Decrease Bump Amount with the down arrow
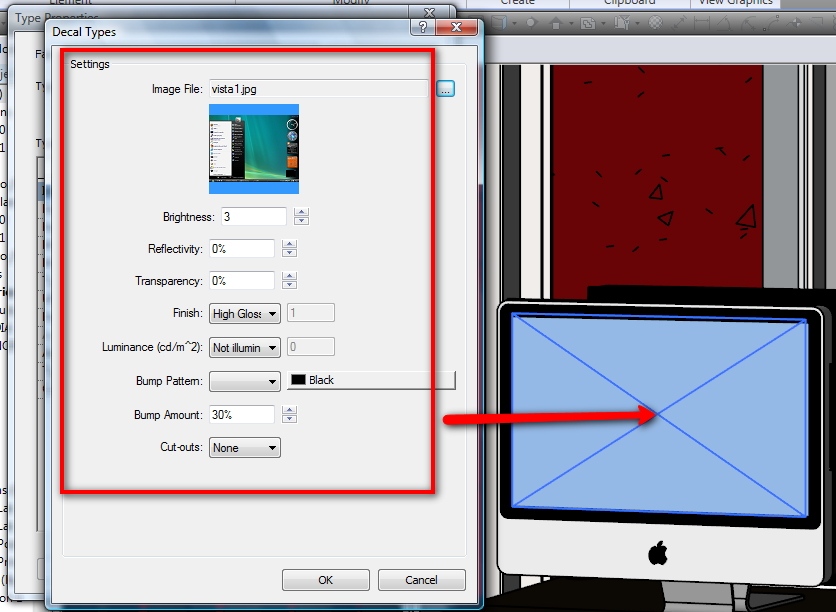The image size is (836, 612). [290, 418]
